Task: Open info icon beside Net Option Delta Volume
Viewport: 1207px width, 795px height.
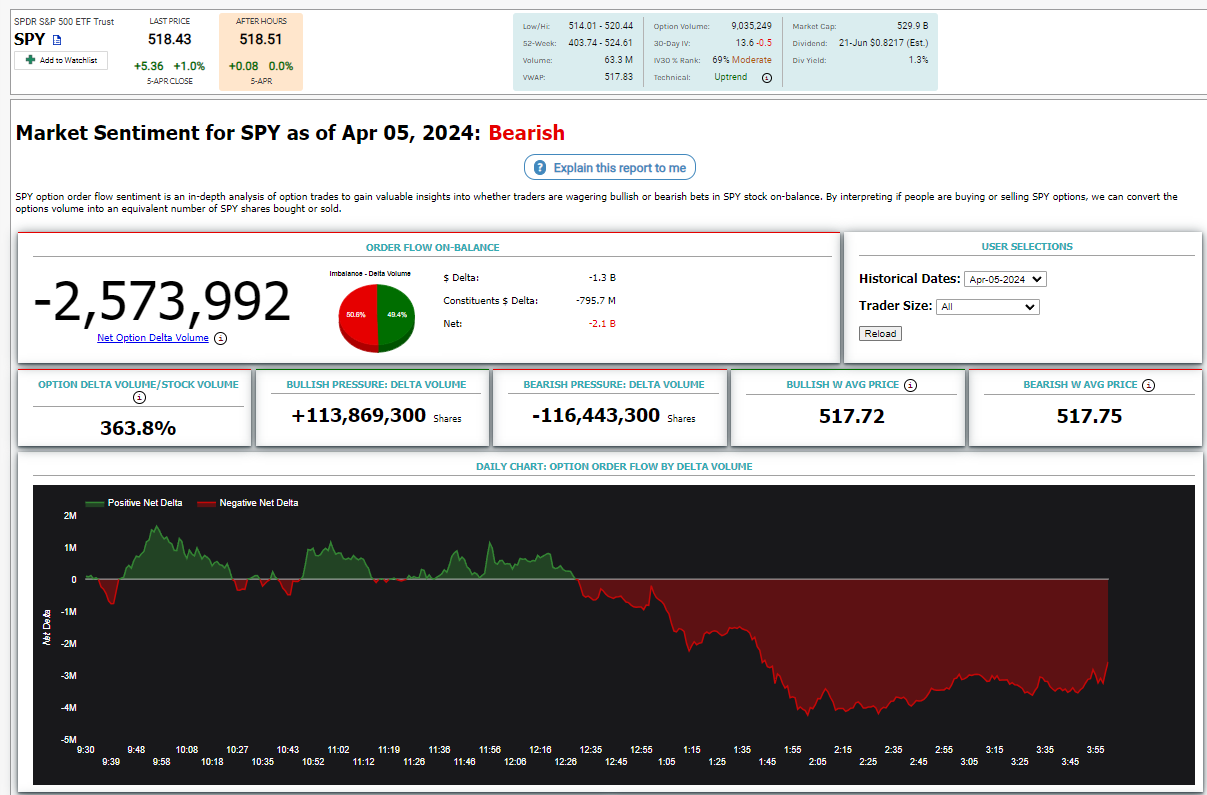Action: [221, 338]
